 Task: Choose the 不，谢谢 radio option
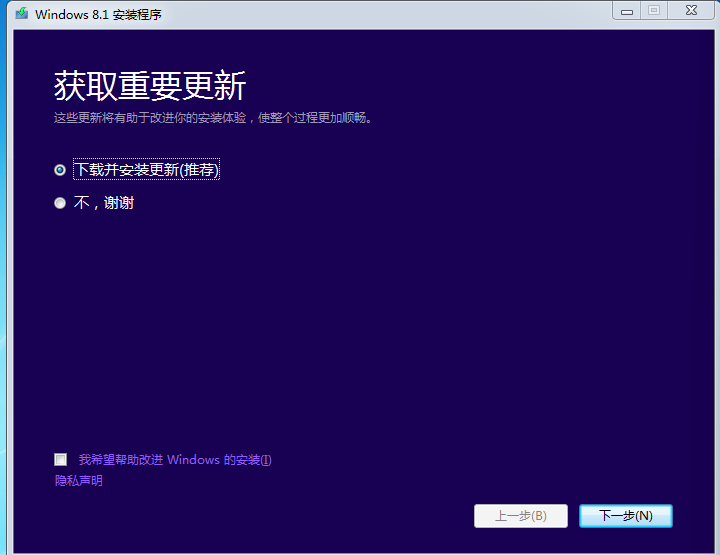coord(60,203)
